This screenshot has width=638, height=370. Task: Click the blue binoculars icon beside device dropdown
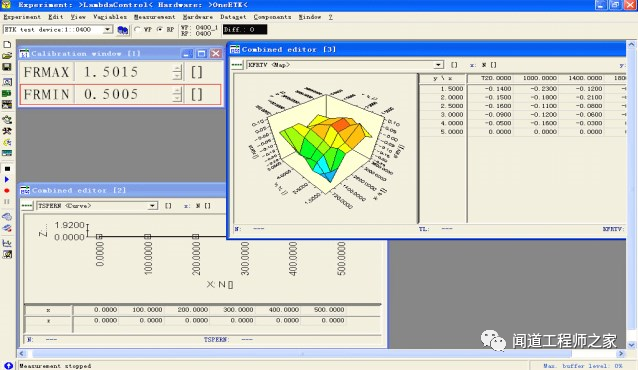122,30
